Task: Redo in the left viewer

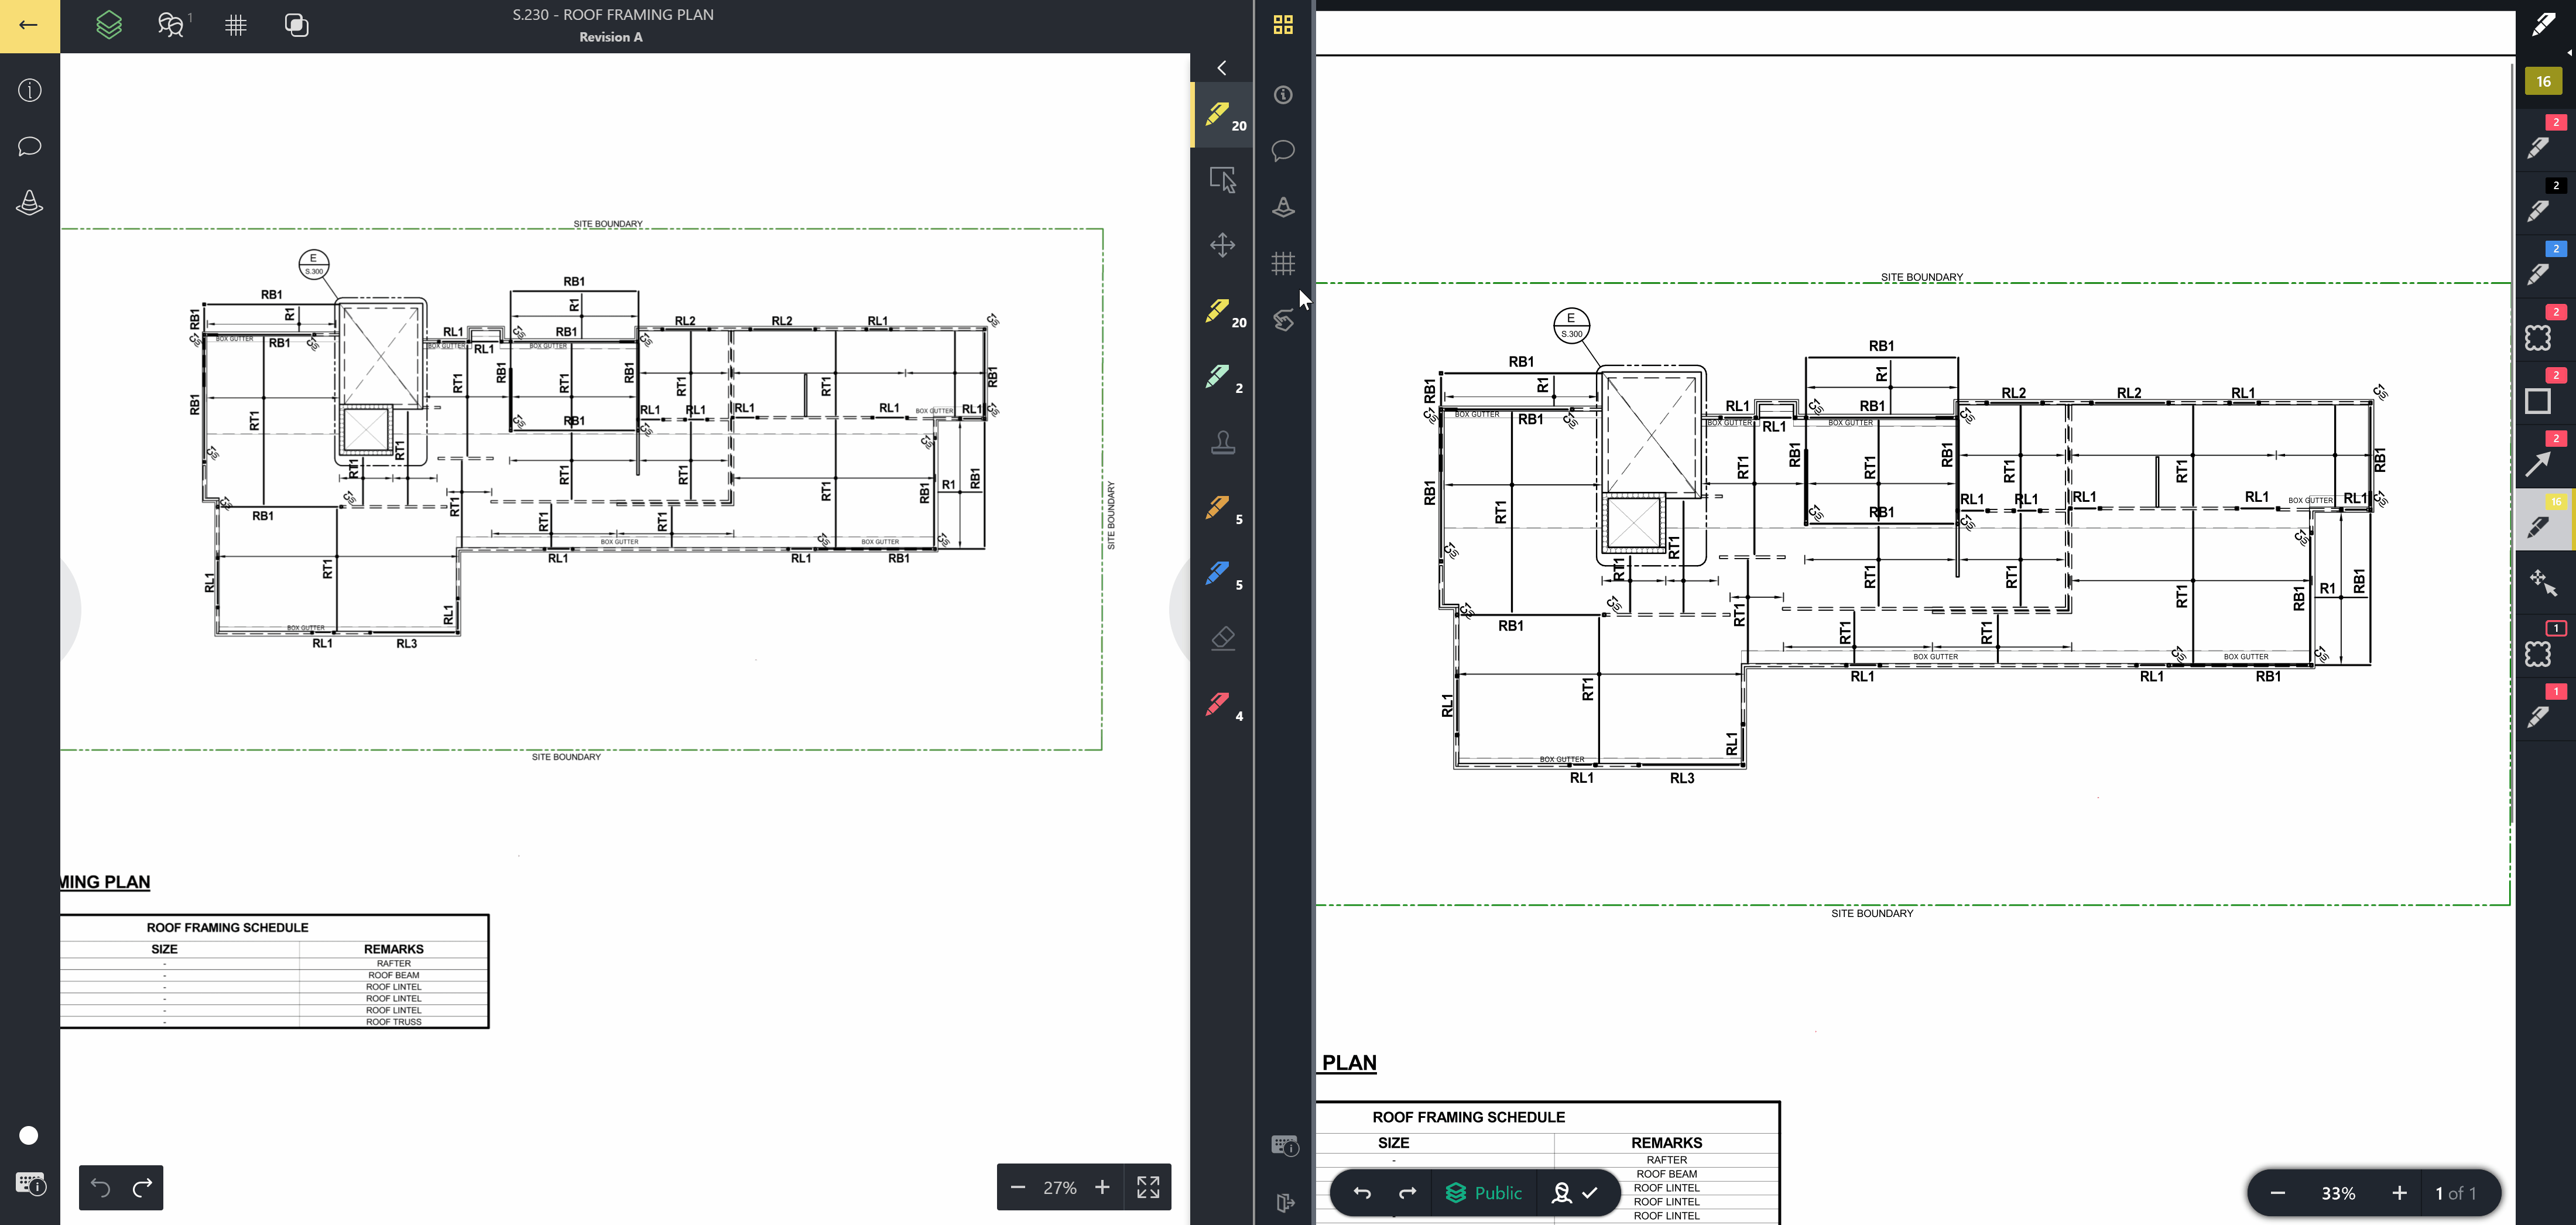Action: point(142,1187)
